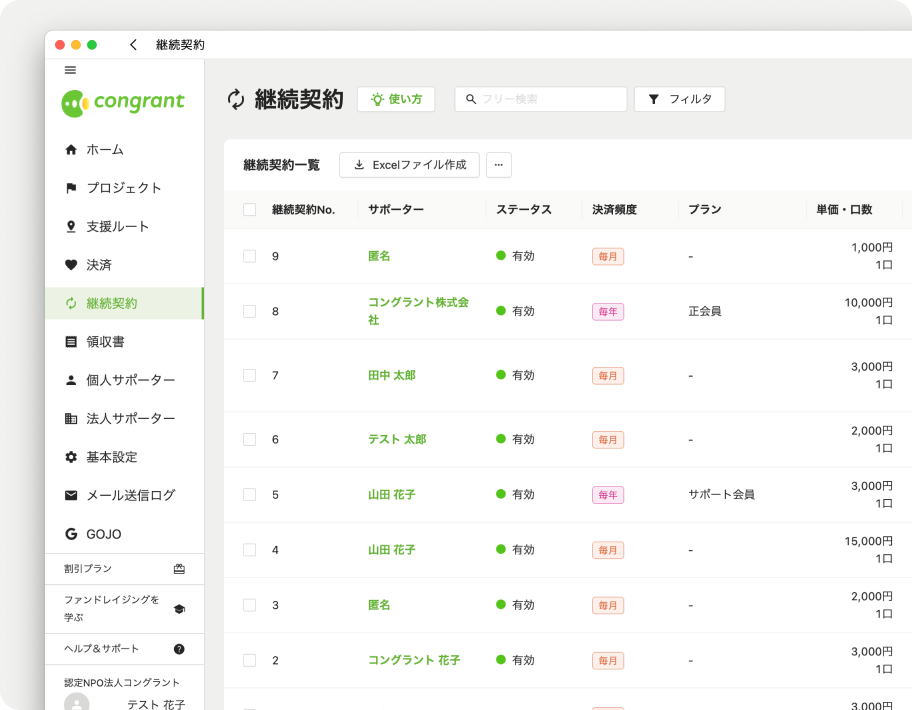This screenshot has height=710, width=912.
Task: Click the G icon beside GOJO
Action: pos(71,534)
